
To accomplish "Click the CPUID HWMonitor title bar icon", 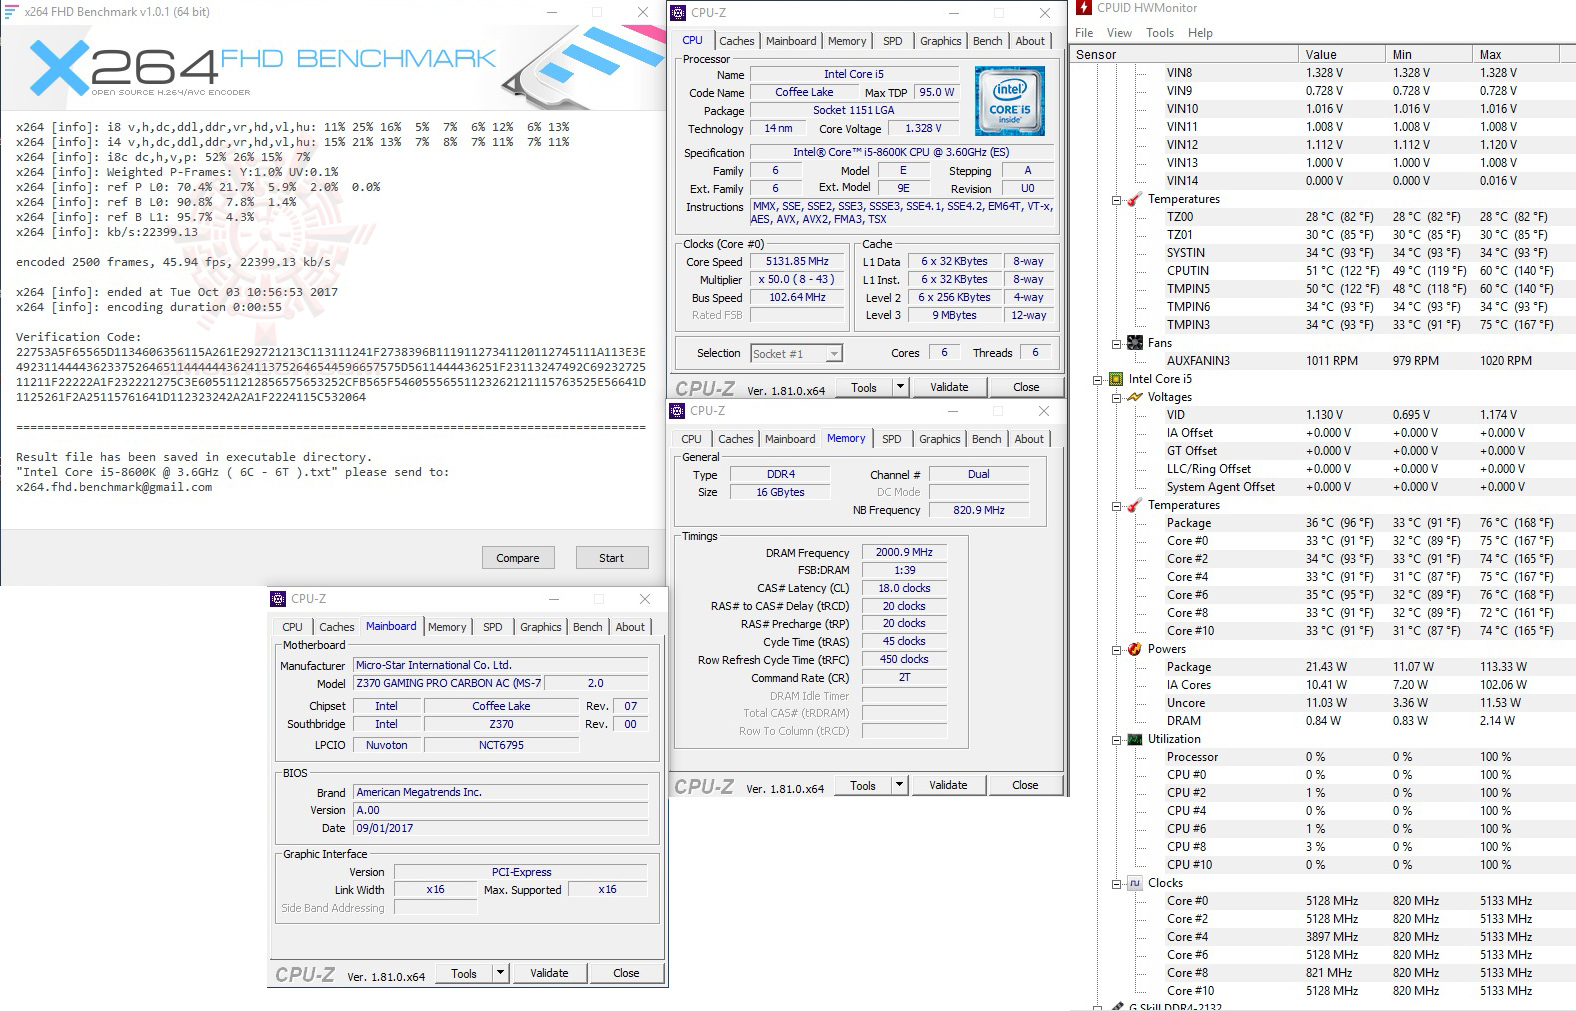I will 1084,8.
